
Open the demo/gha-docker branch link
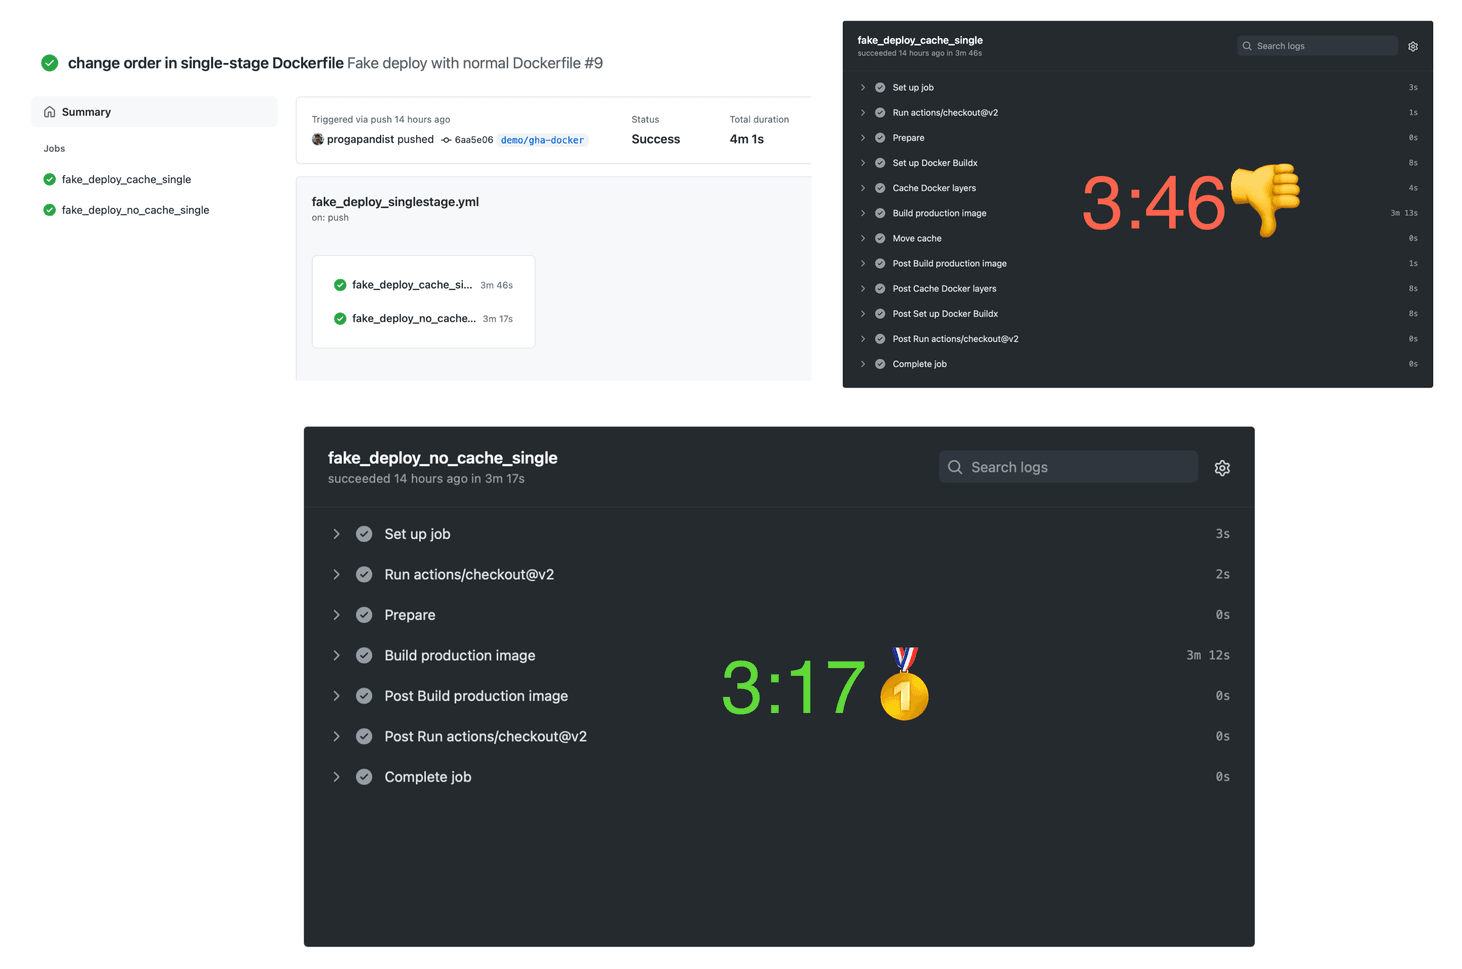(x=542, y=139)
